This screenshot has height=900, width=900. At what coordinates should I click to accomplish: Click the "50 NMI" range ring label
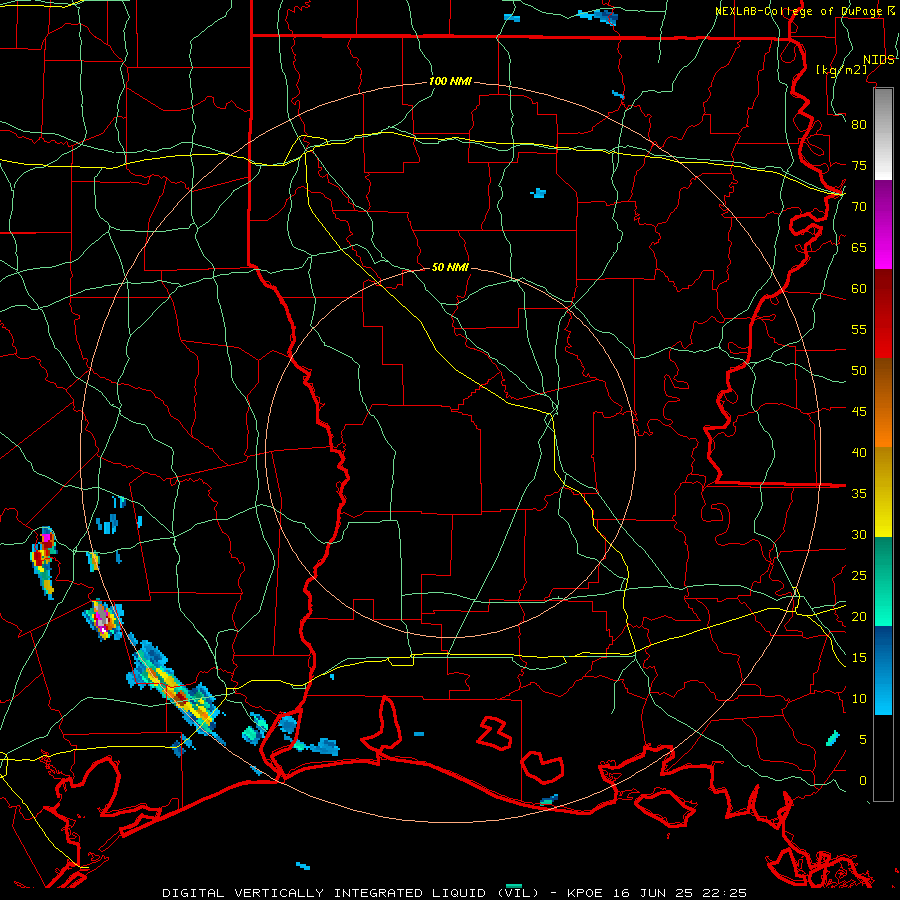coord(450,267)
